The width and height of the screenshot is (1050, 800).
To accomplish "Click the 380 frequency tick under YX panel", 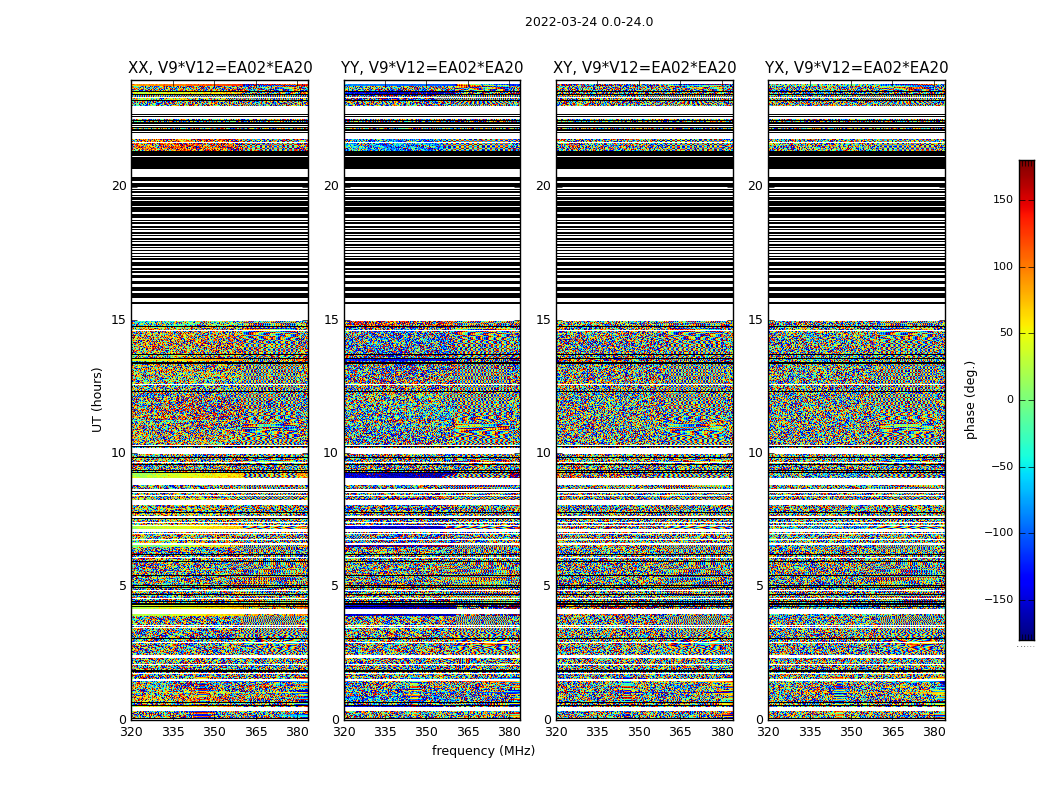I will [934, 732].
